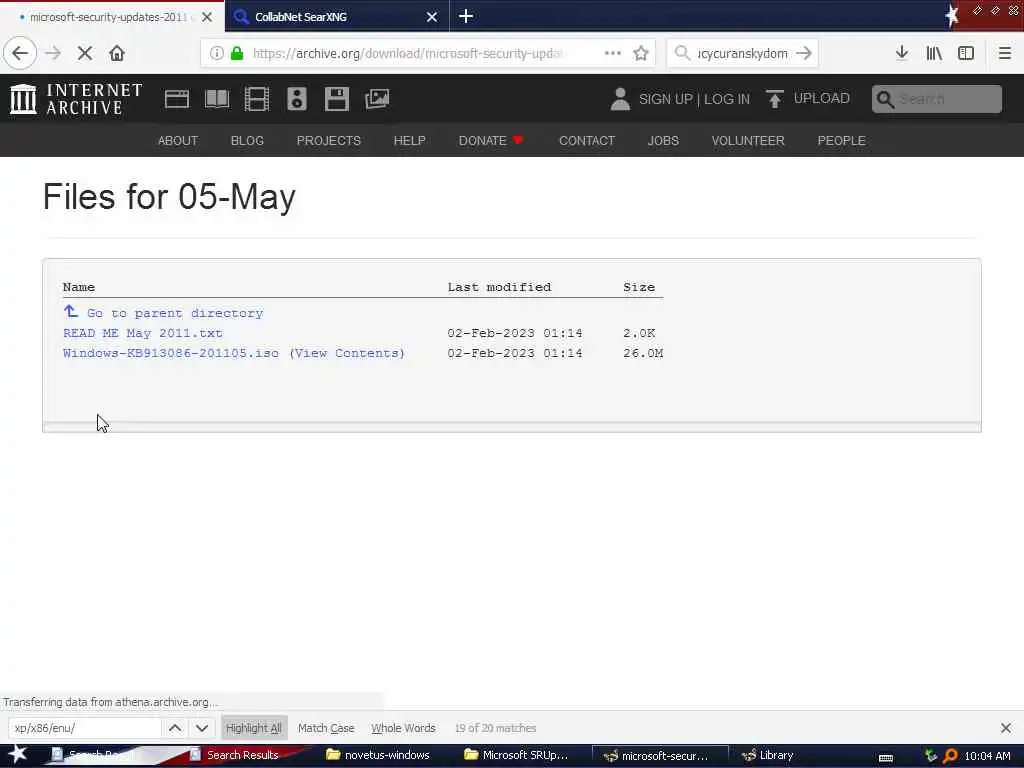
Task: Click the orange magnifier tray icon
Action: (x=950, y=756)
